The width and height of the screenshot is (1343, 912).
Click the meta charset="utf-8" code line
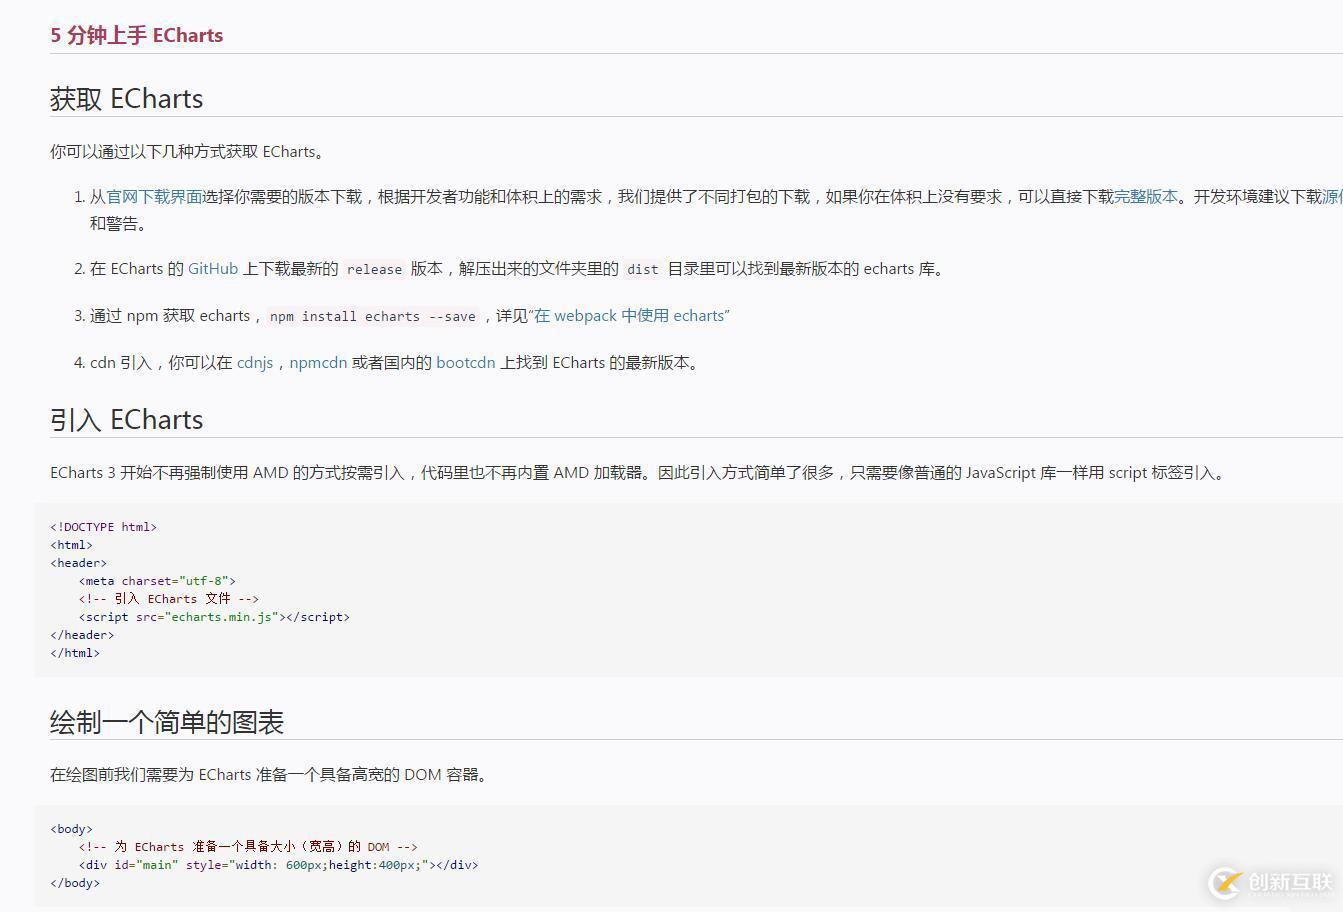[157, 581]
